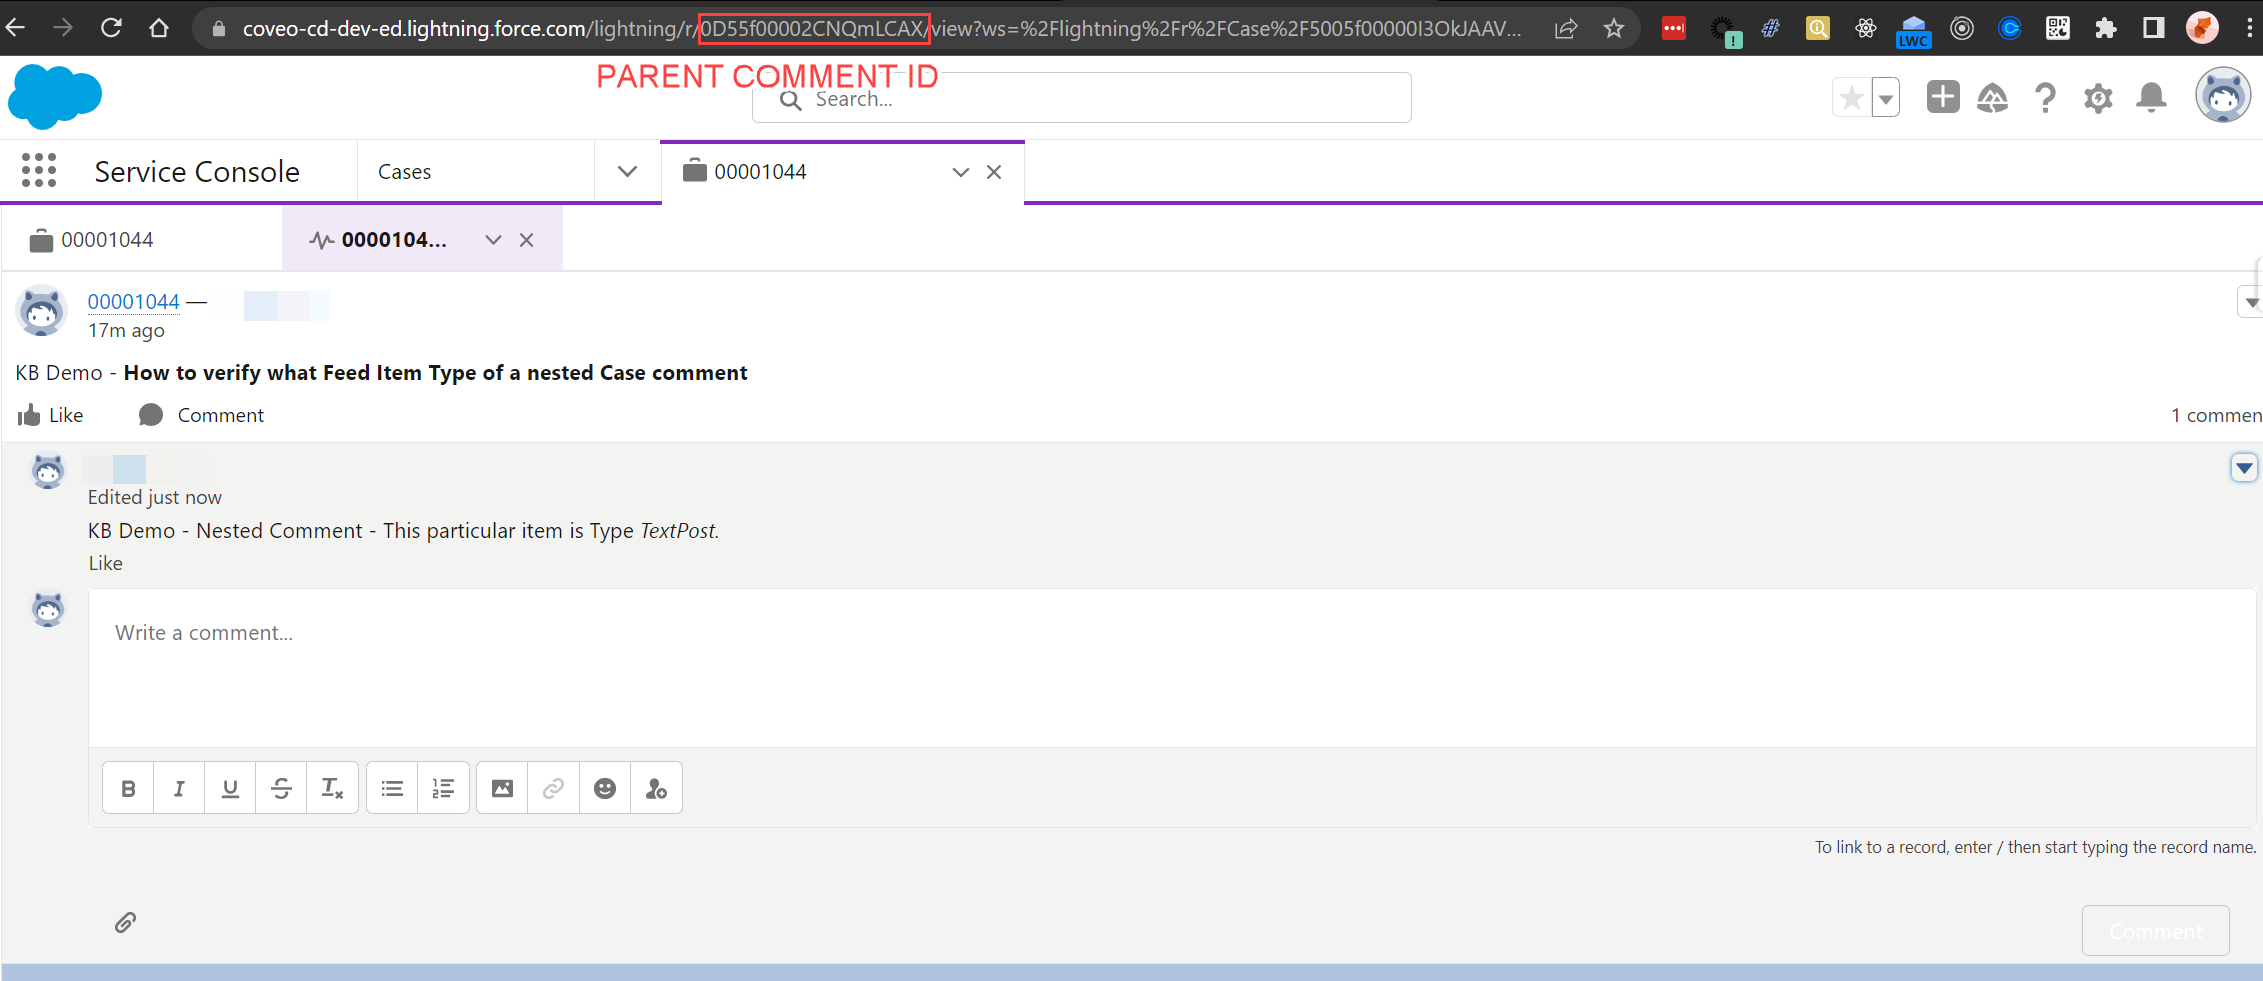The image size is (2263, 981).
Task: Insert a hyperlink in the comment editor
Action: 552,788
